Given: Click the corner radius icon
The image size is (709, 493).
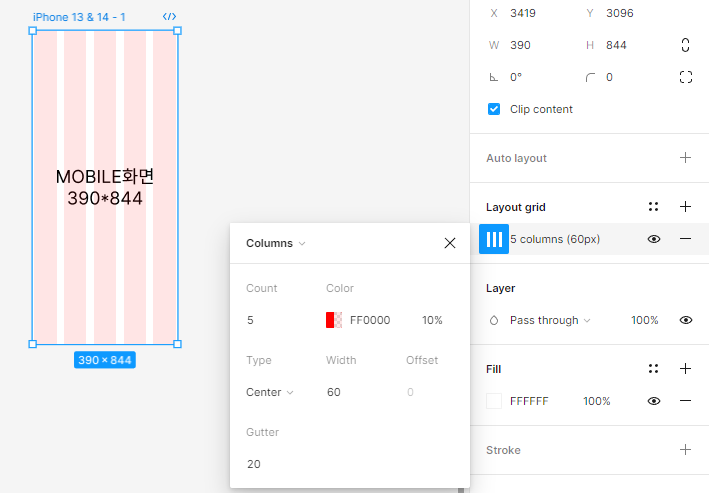Looking at the screenshot, I should (x=590, y=77).
